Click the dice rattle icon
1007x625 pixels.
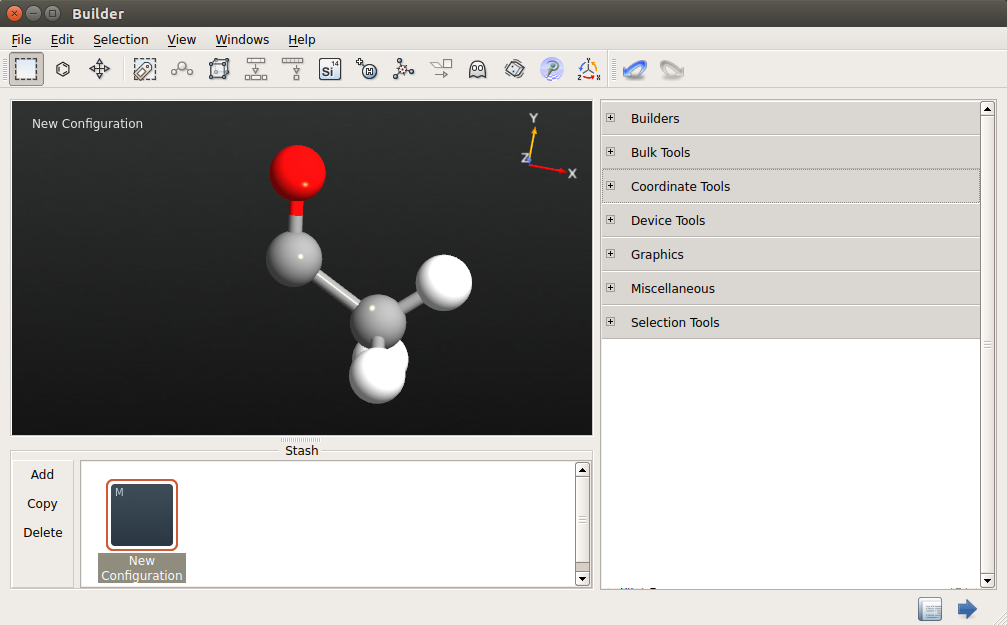pos(514,69)
